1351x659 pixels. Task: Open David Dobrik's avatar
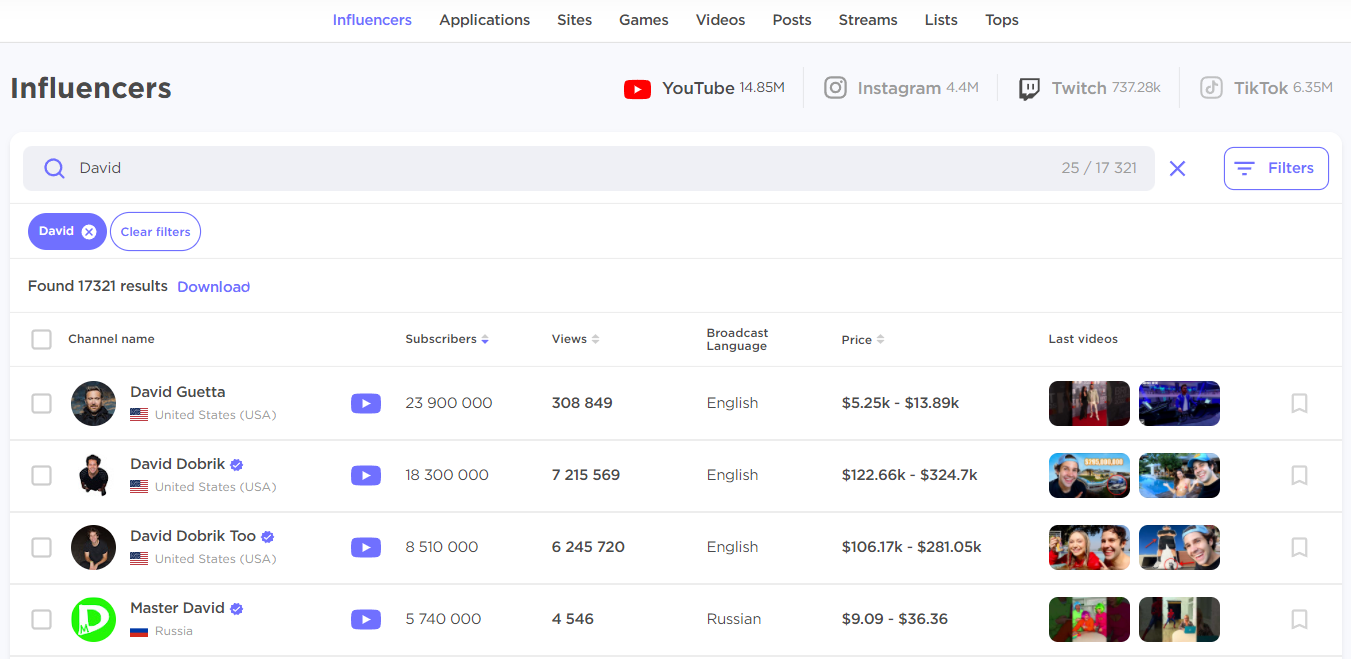(x=94, y=476)
